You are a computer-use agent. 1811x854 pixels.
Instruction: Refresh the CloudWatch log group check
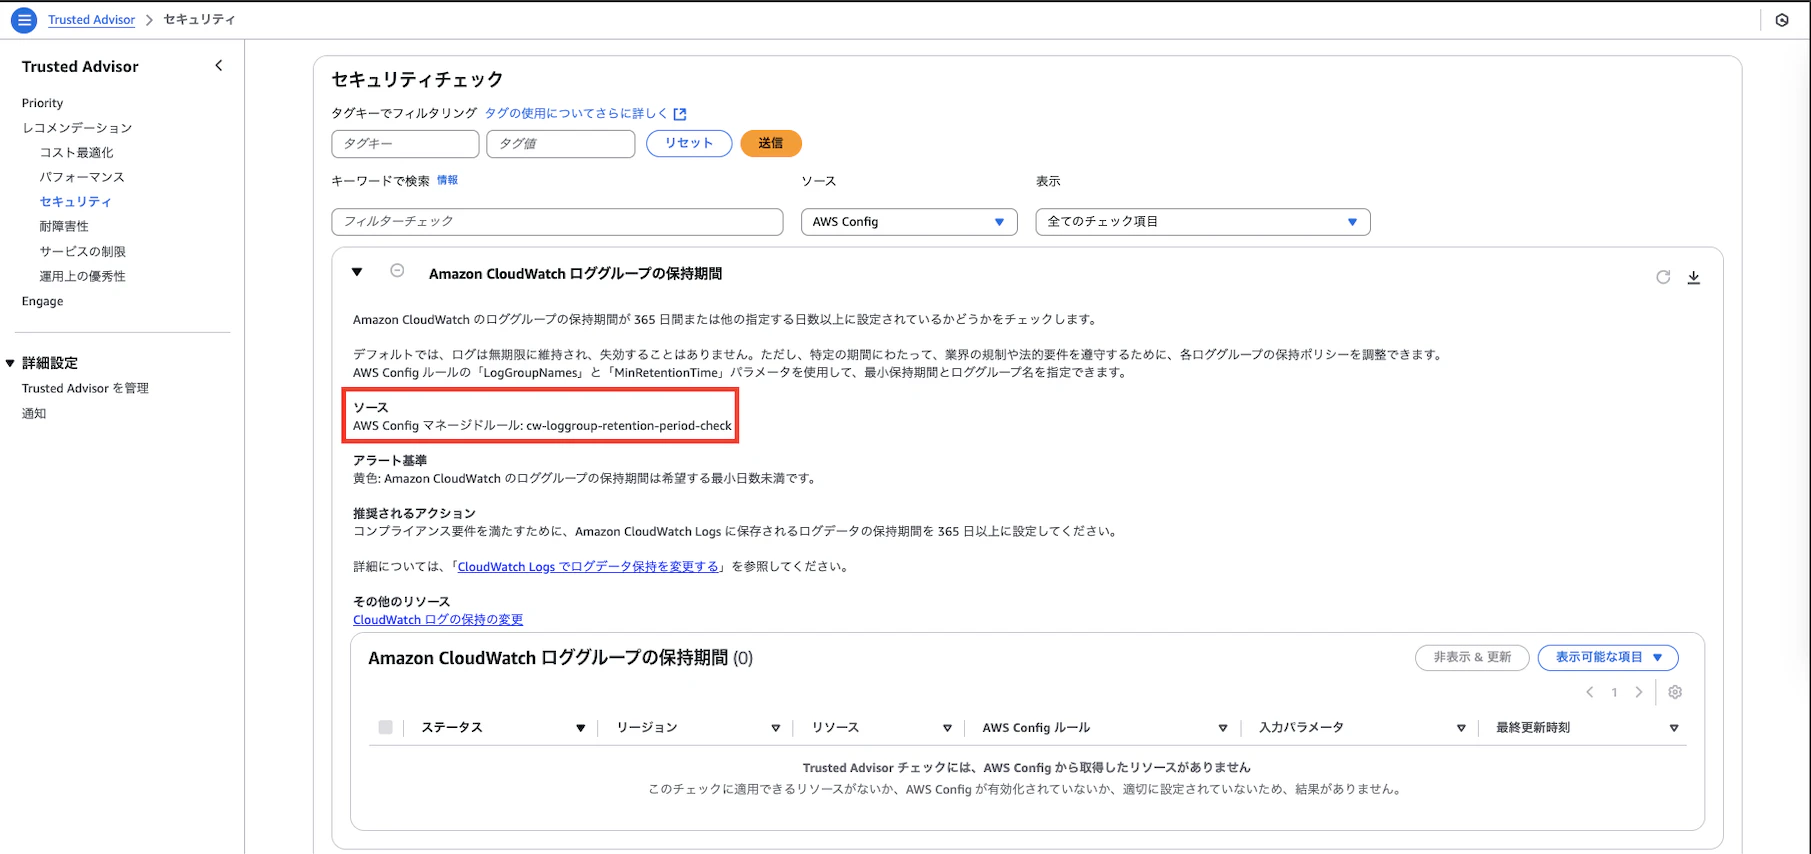1663,277
